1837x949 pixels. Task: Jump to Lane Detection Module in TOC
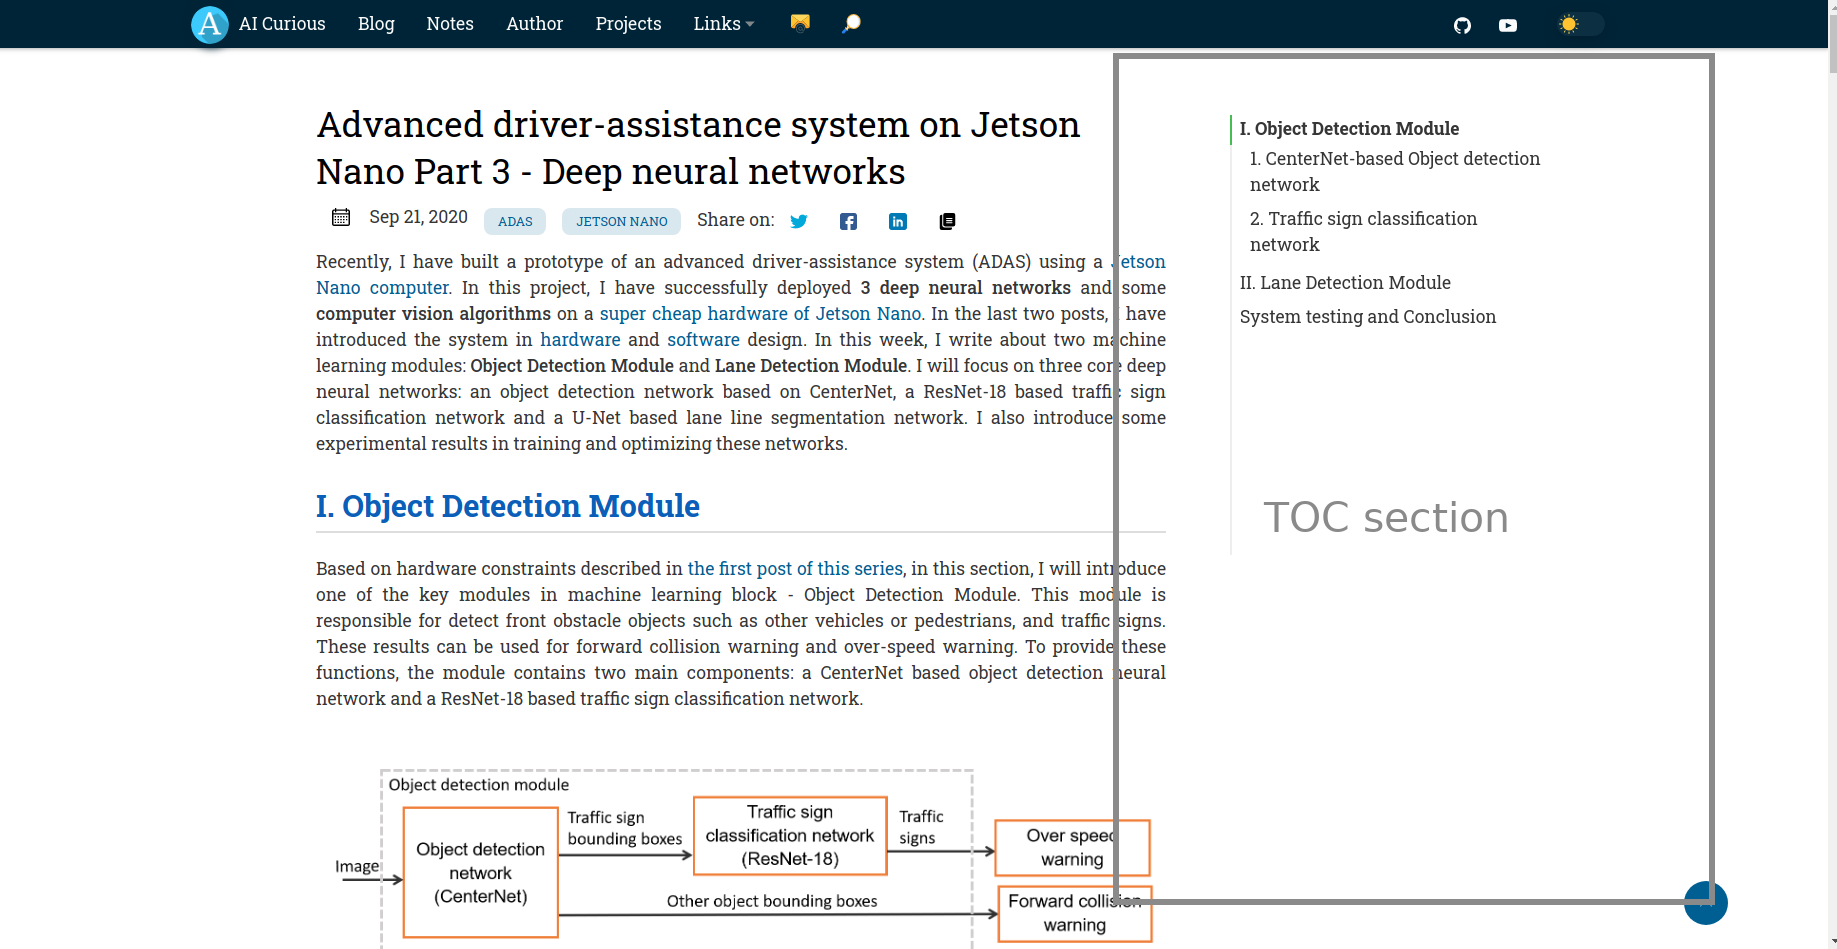click(1345, 283)
